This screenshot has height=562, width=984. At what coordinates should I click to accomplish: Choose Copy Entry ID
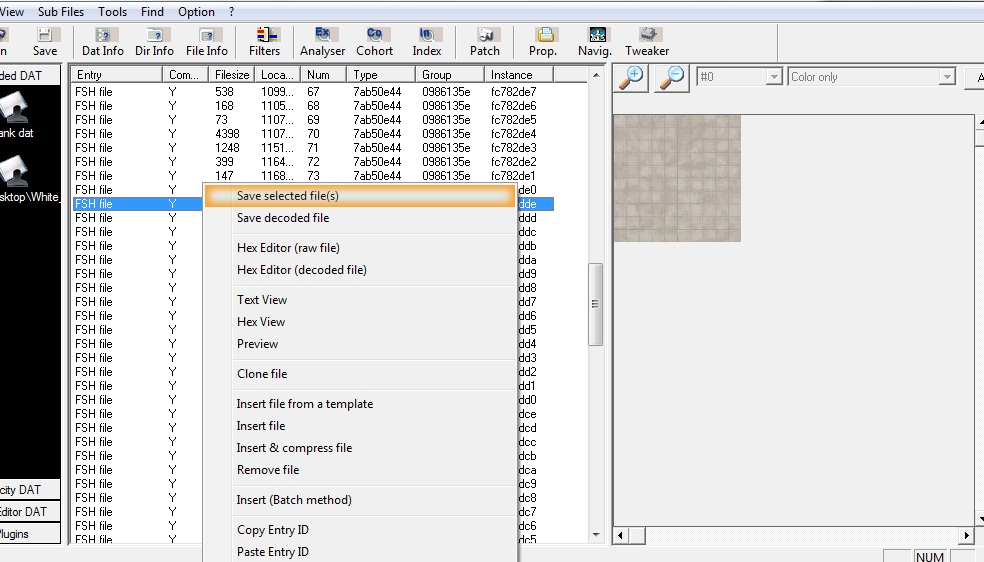click(x=360, y=530)
